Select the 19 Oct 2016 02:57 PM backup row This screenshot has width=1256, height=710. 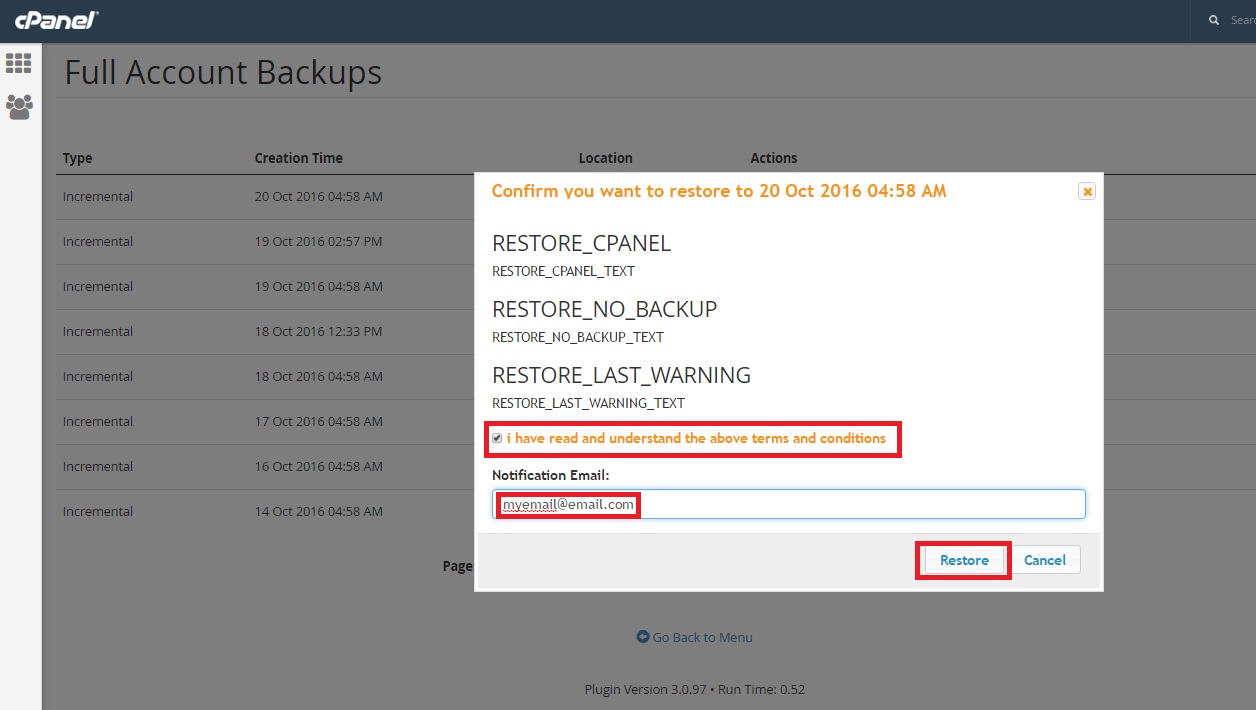[x=318, y=242]
